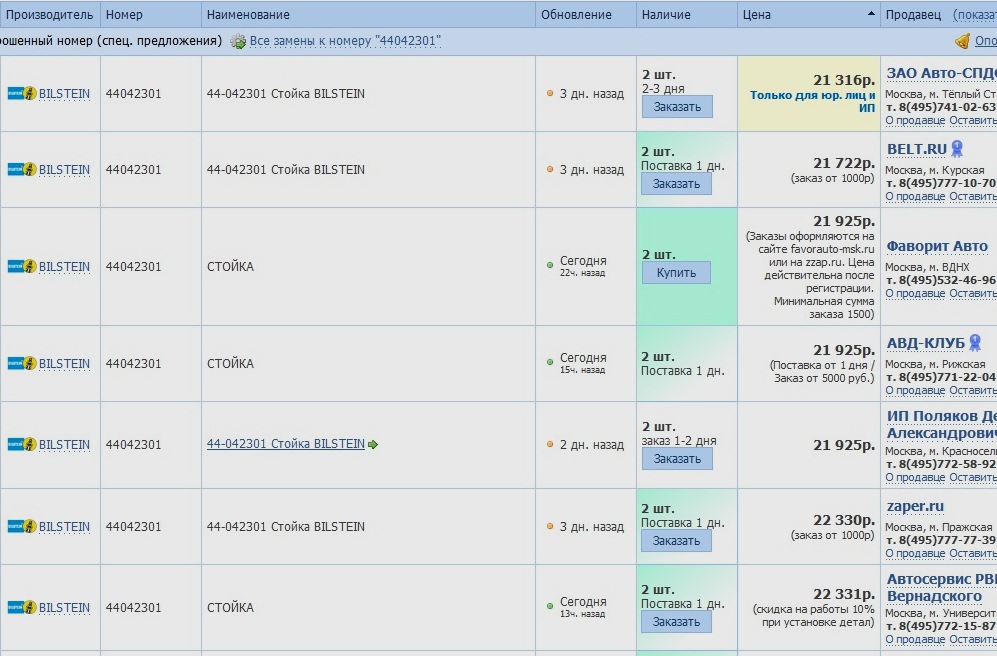The width and height of the screenshot is (997, 656).
Task: Select the price '22 330р.'
Action: [844, 520]
